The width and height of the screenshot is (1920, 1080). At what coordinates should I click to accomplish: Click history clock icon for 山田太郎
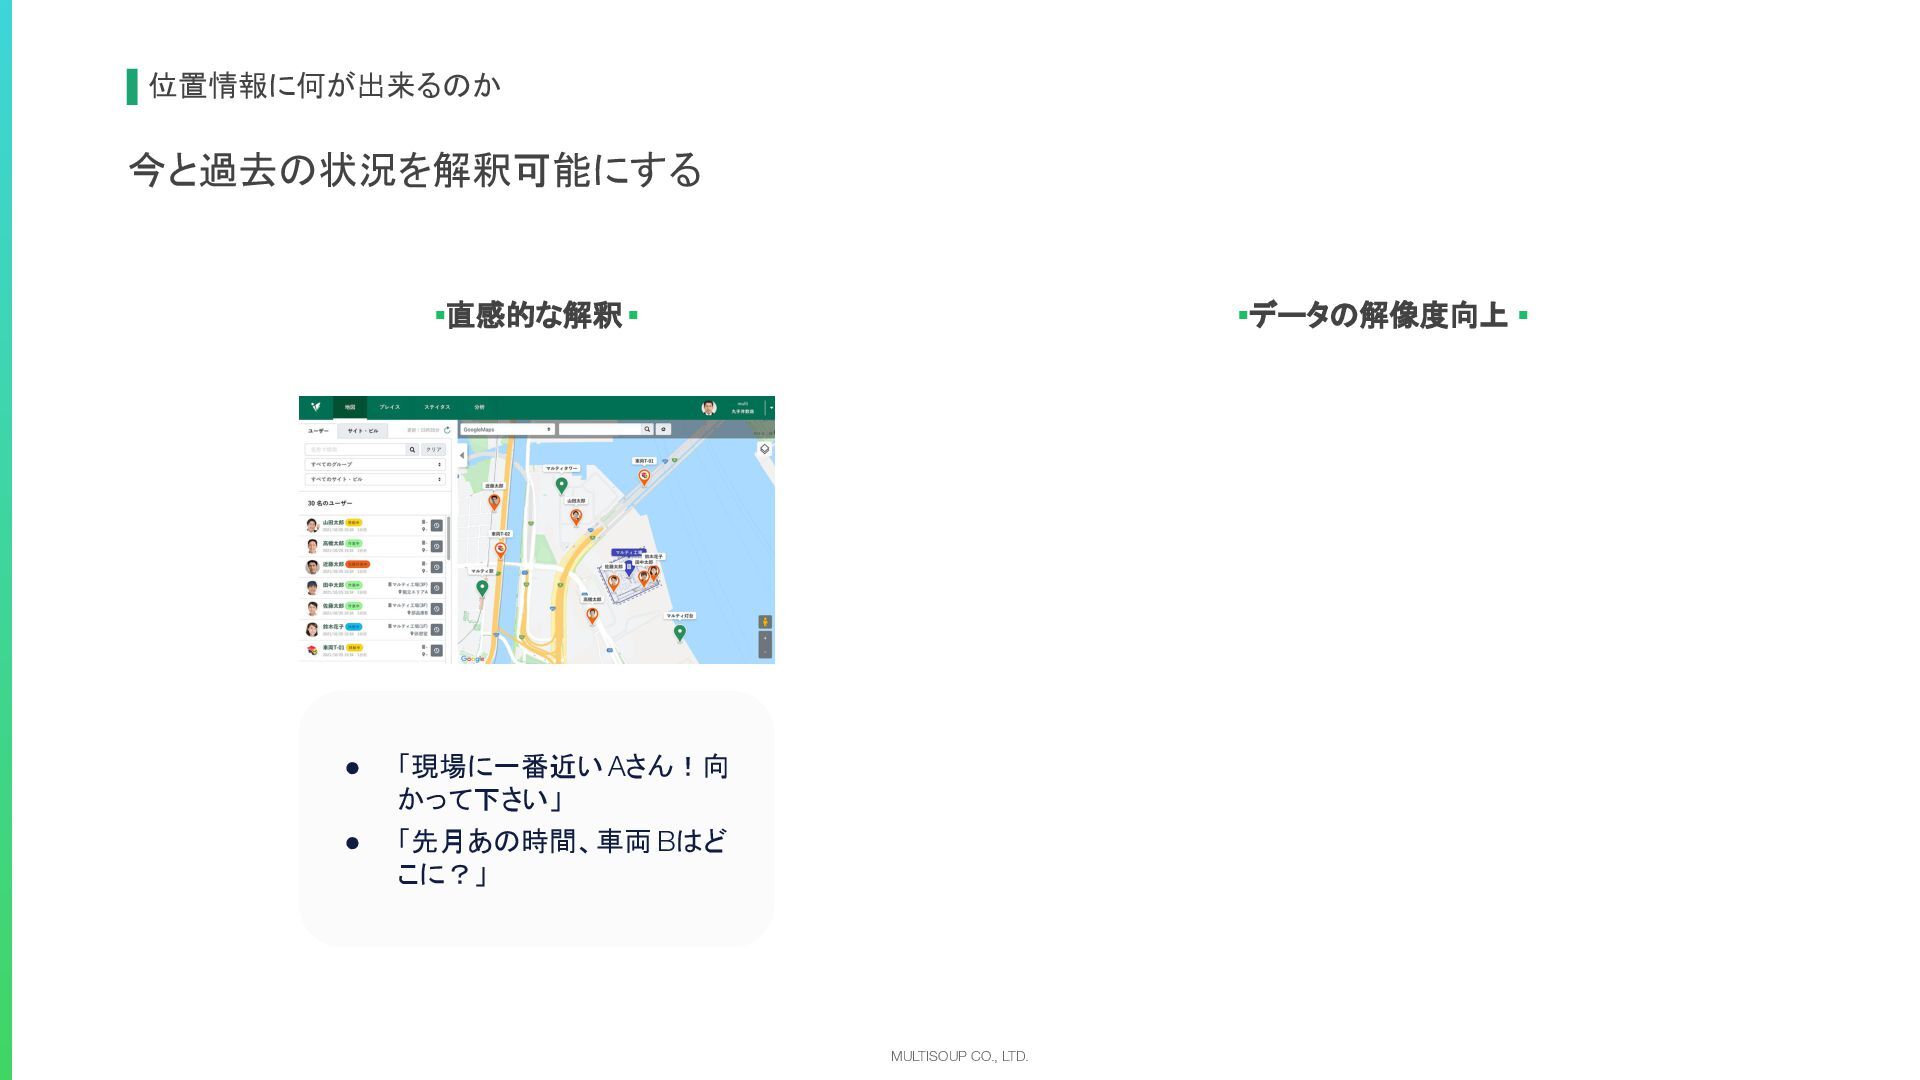436,525
